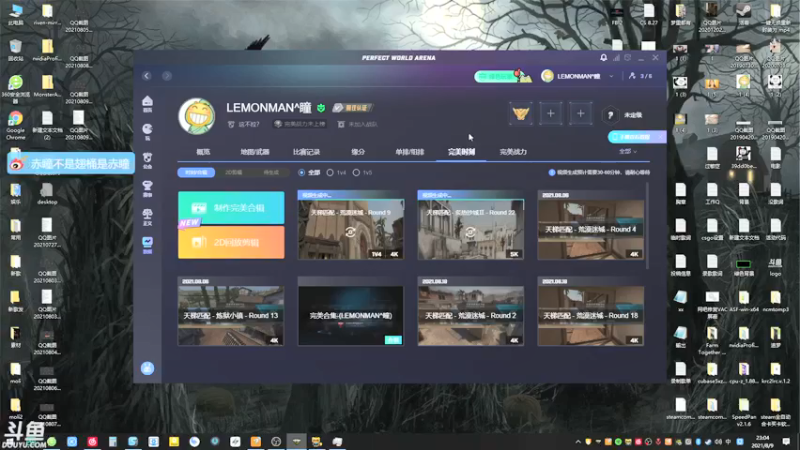Screen dimensions: 800x450
Task: Switch to the 完美时刻 tab
Action: click(461, 152)
